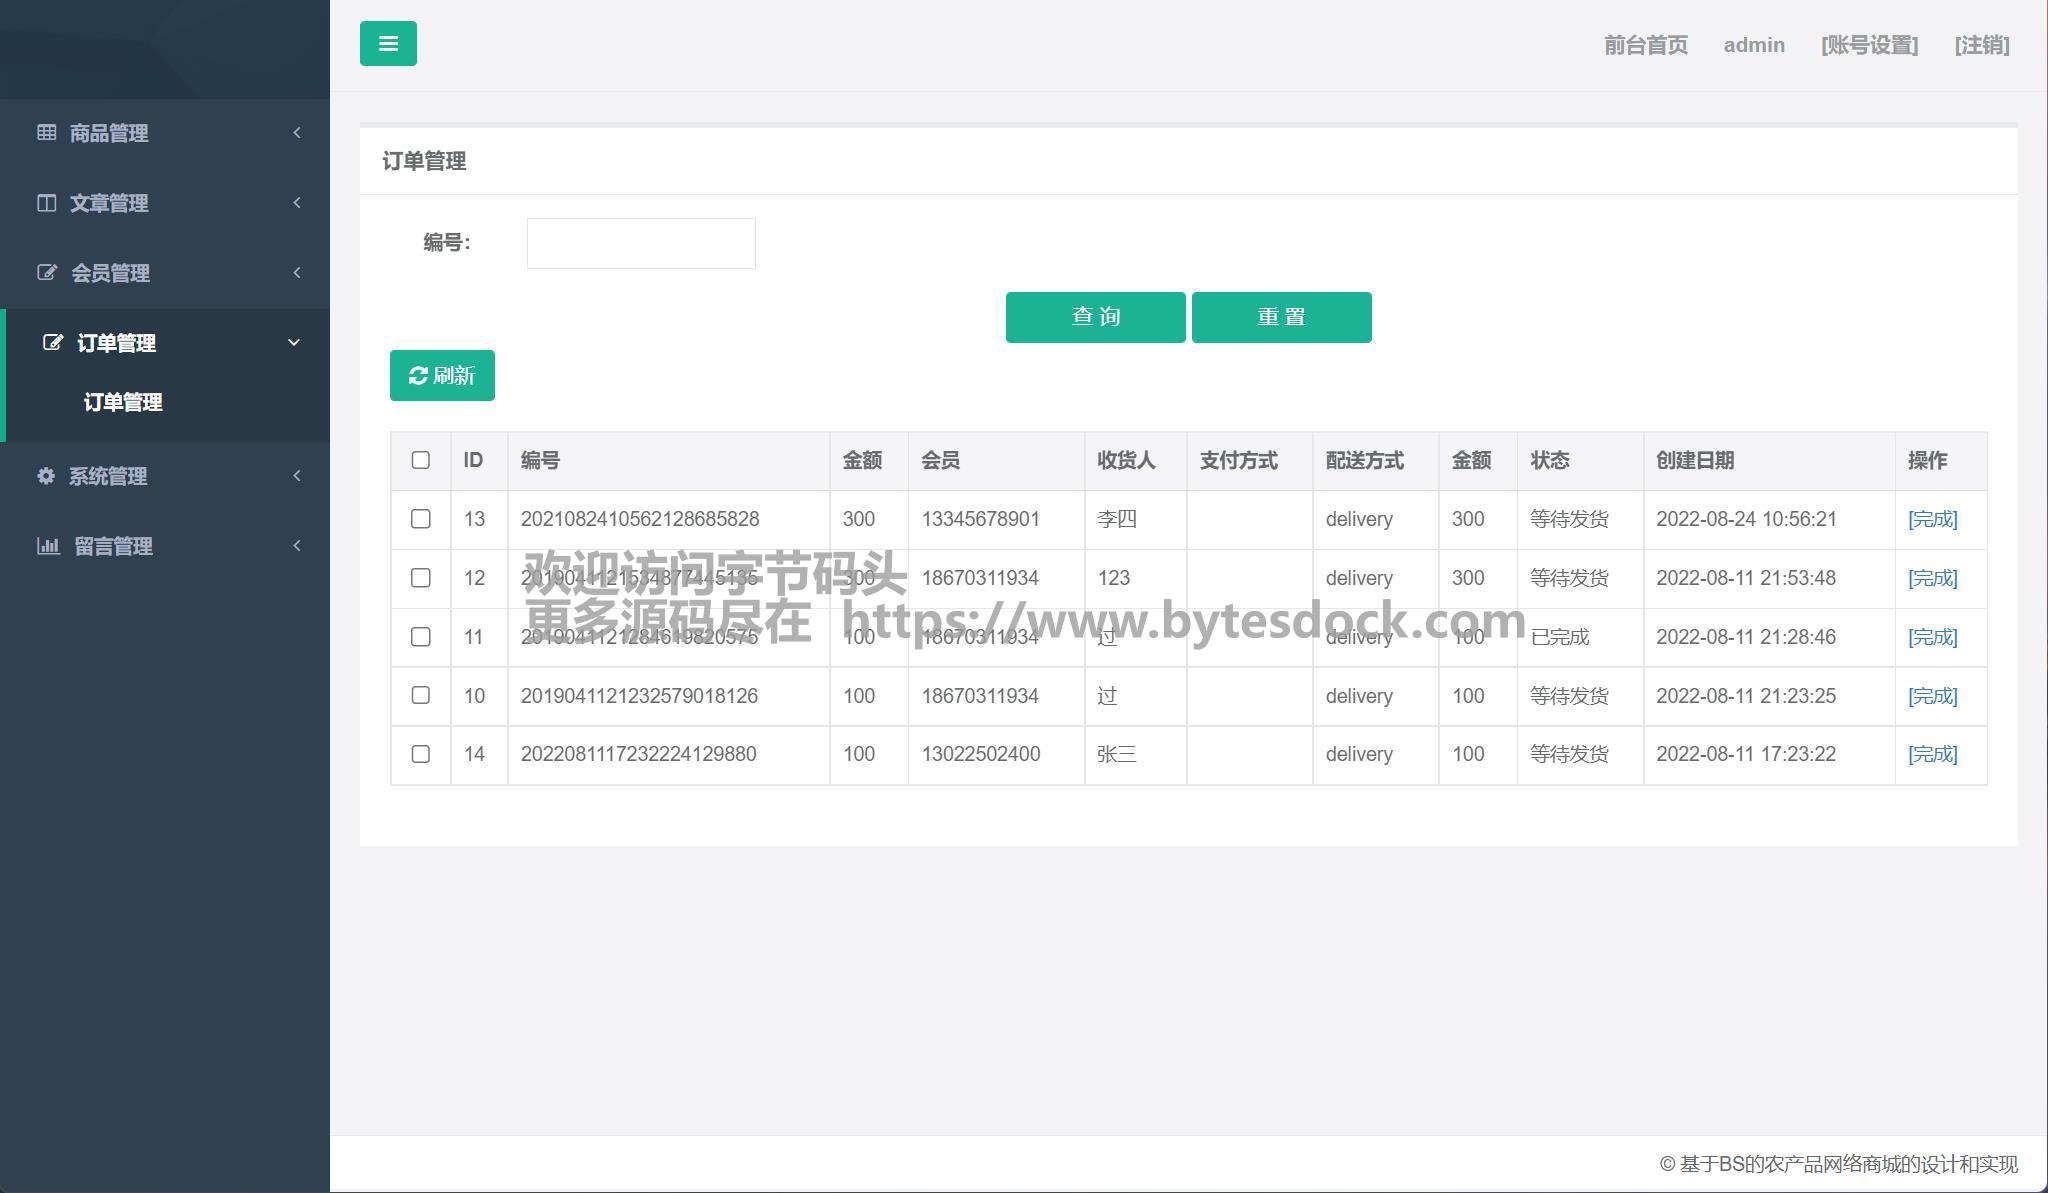This screenshot has height=1193, width=2048.
Task: Click the bar chart icon beside 留言管理
Action: [x=47, y=546]
